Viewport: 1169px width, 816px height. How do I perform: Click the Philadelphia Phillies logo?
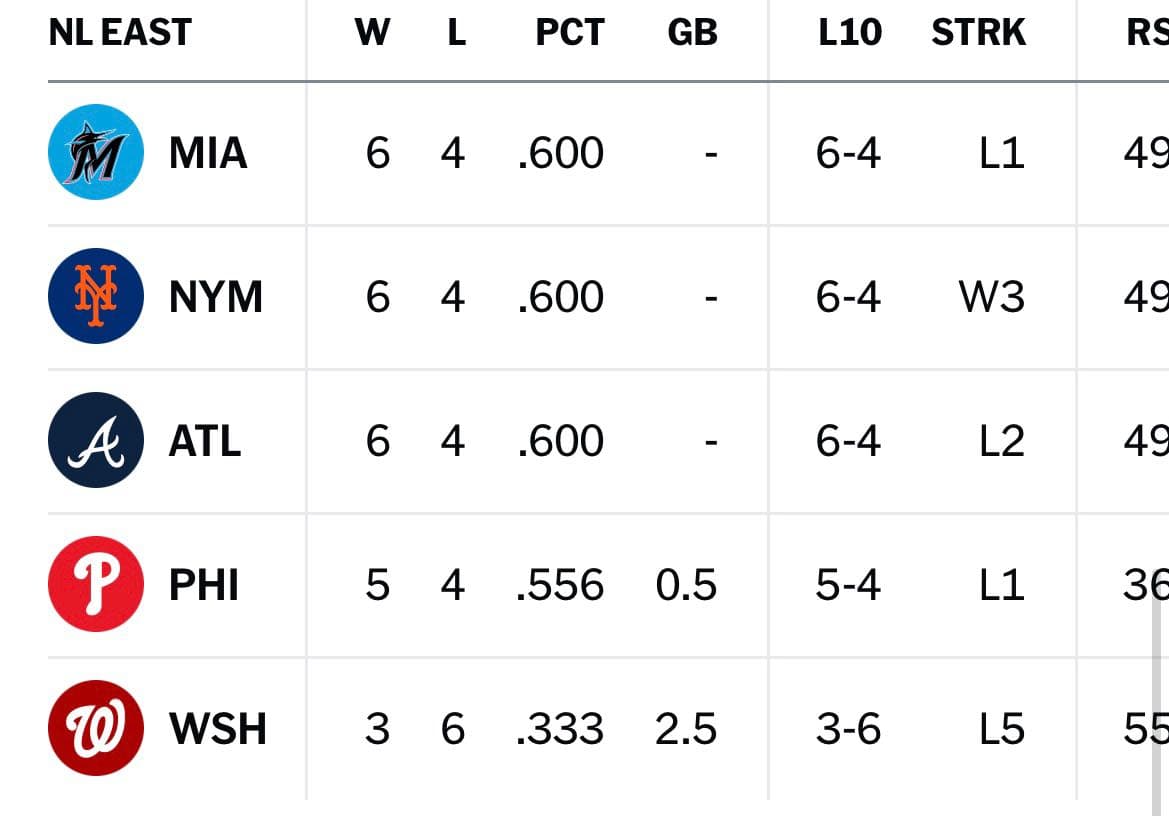pos(96,583)
